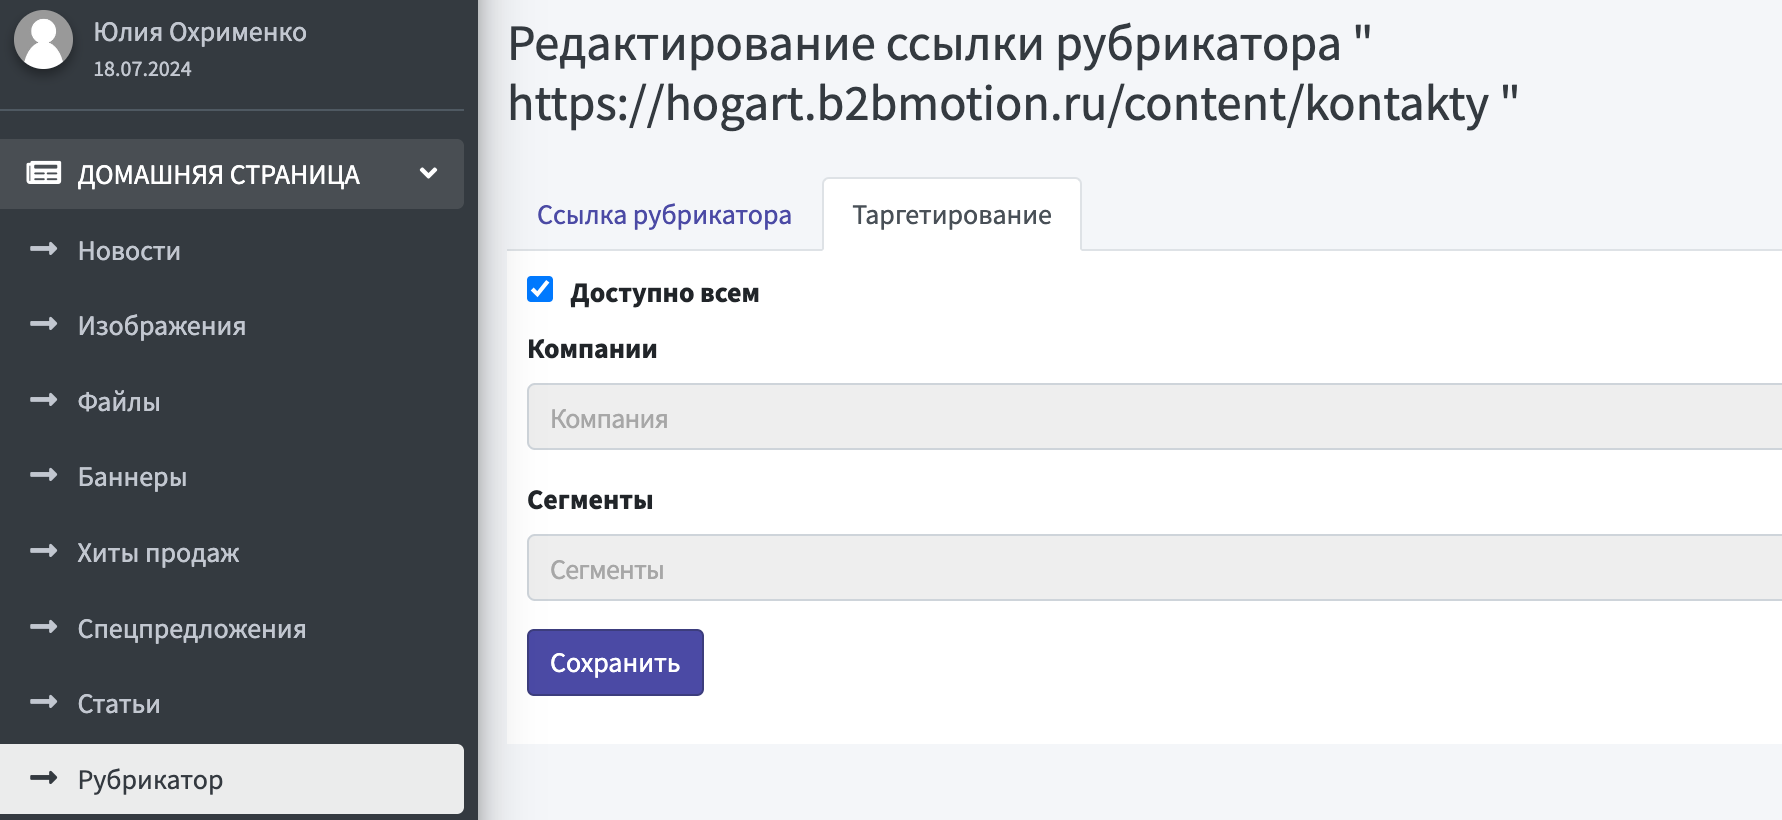Click the arrow icon beside Новости
This screenshot has height=820, width=1782.
pos(43,249)
